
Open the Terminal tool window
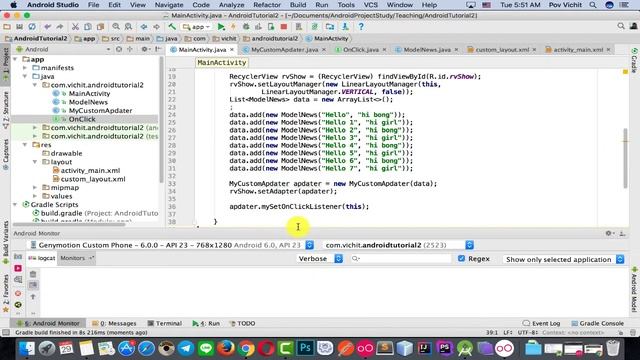165,323
